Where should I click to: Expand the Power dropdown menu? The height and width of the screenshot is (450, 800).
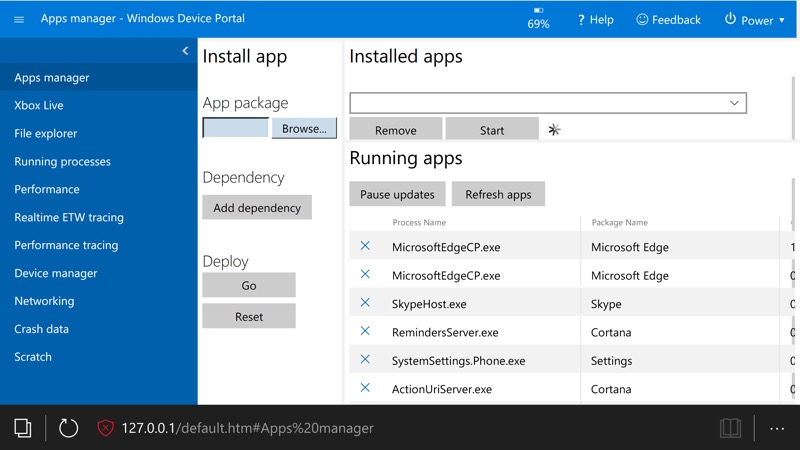coord(755,20)
